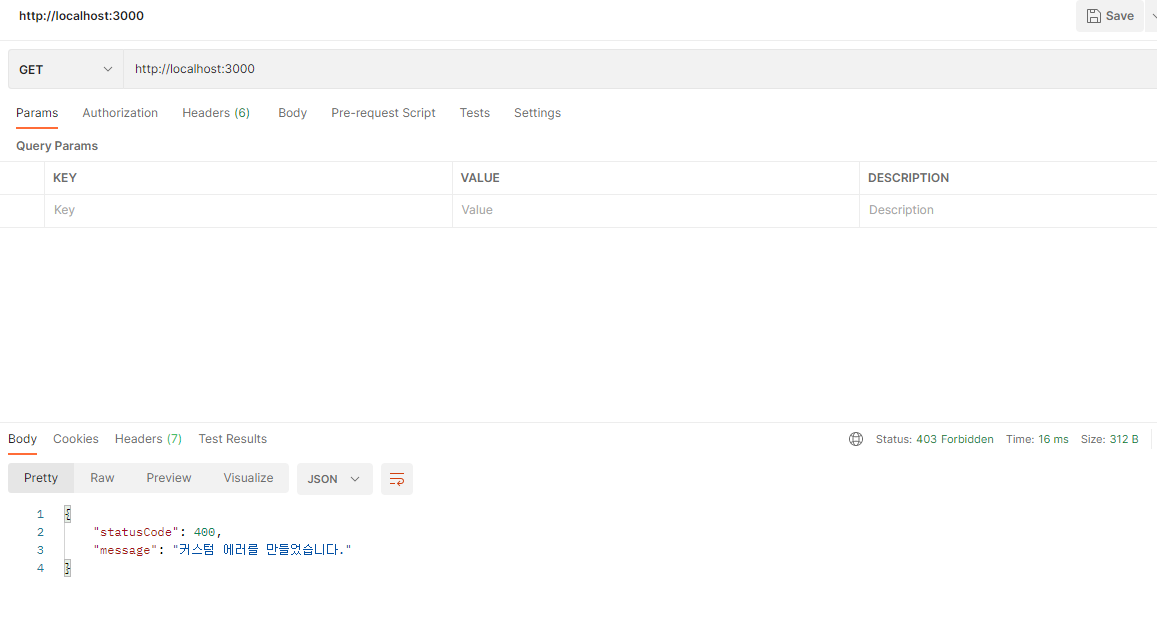Click the response time 16 ms
The image size is (1157, 620).
1053,439
